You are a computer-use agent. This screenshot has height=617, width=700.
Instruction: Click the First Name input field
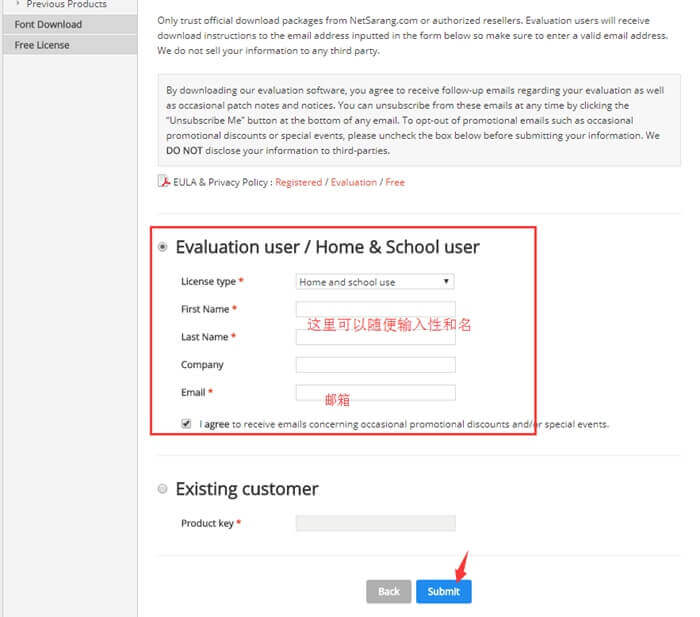[x=375, y=309]
